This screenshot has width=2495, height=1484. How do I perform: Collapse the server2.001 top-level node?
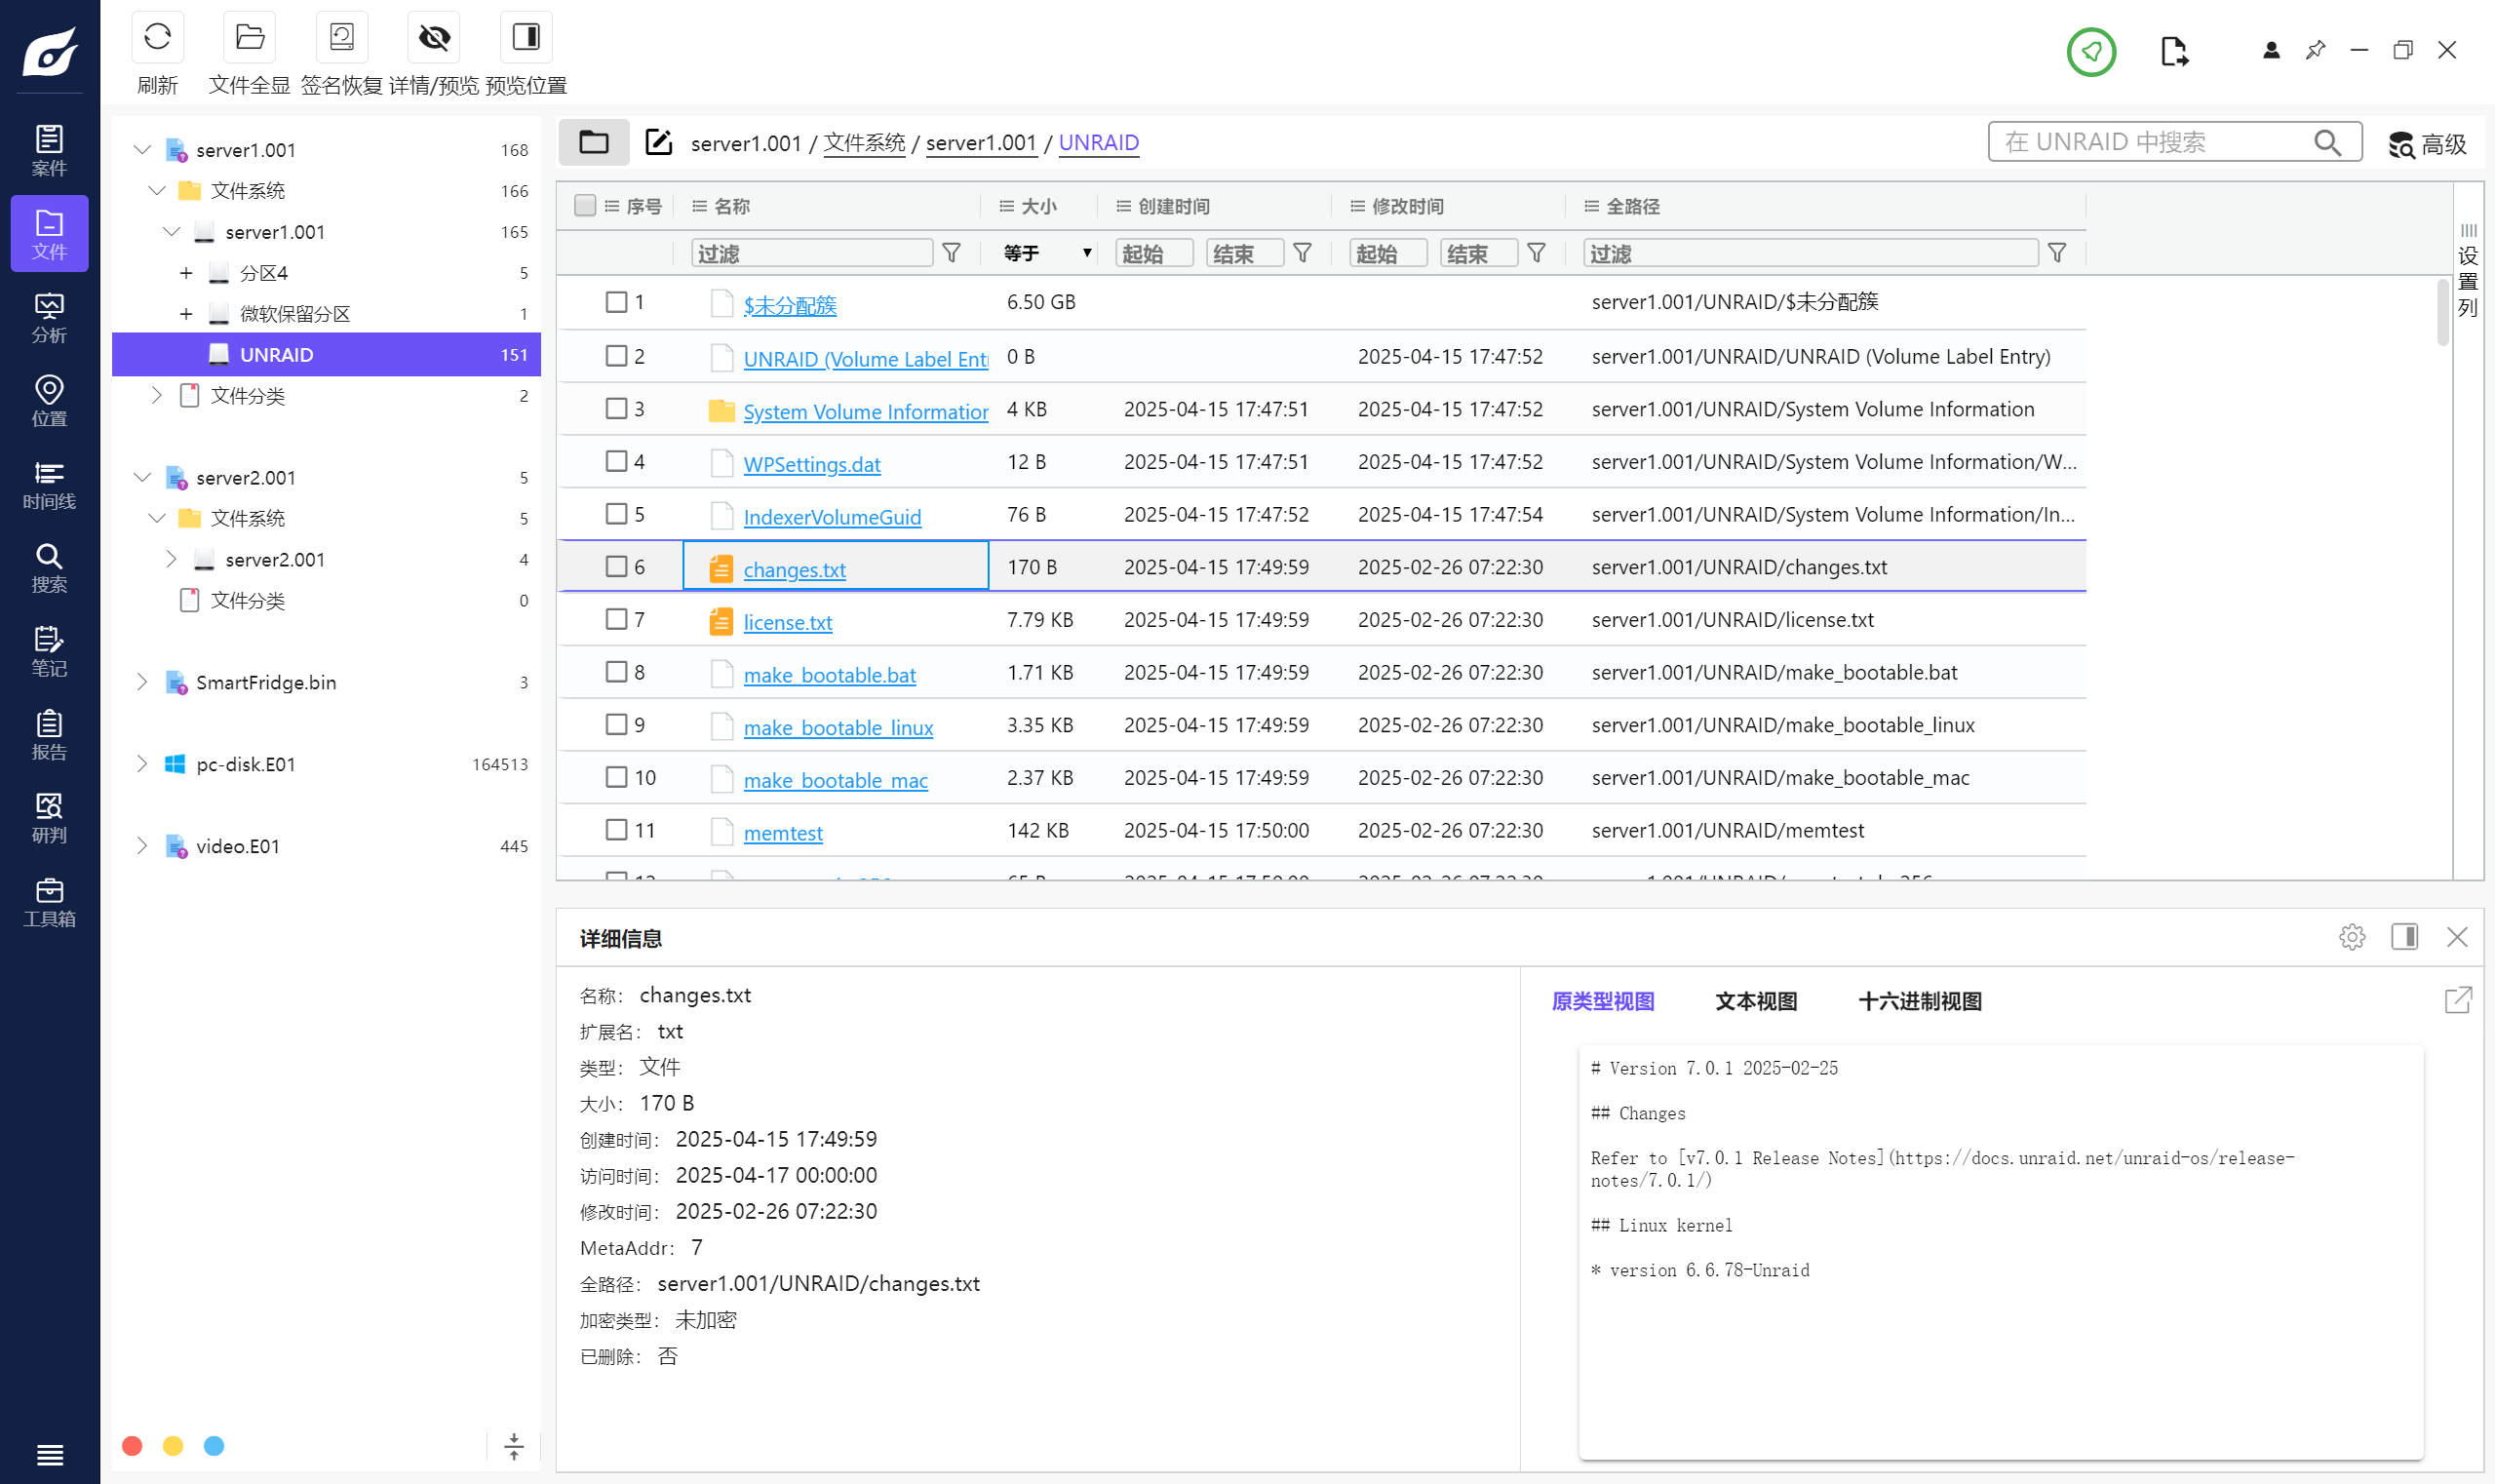pyautogui.click(x=142, y=477)
